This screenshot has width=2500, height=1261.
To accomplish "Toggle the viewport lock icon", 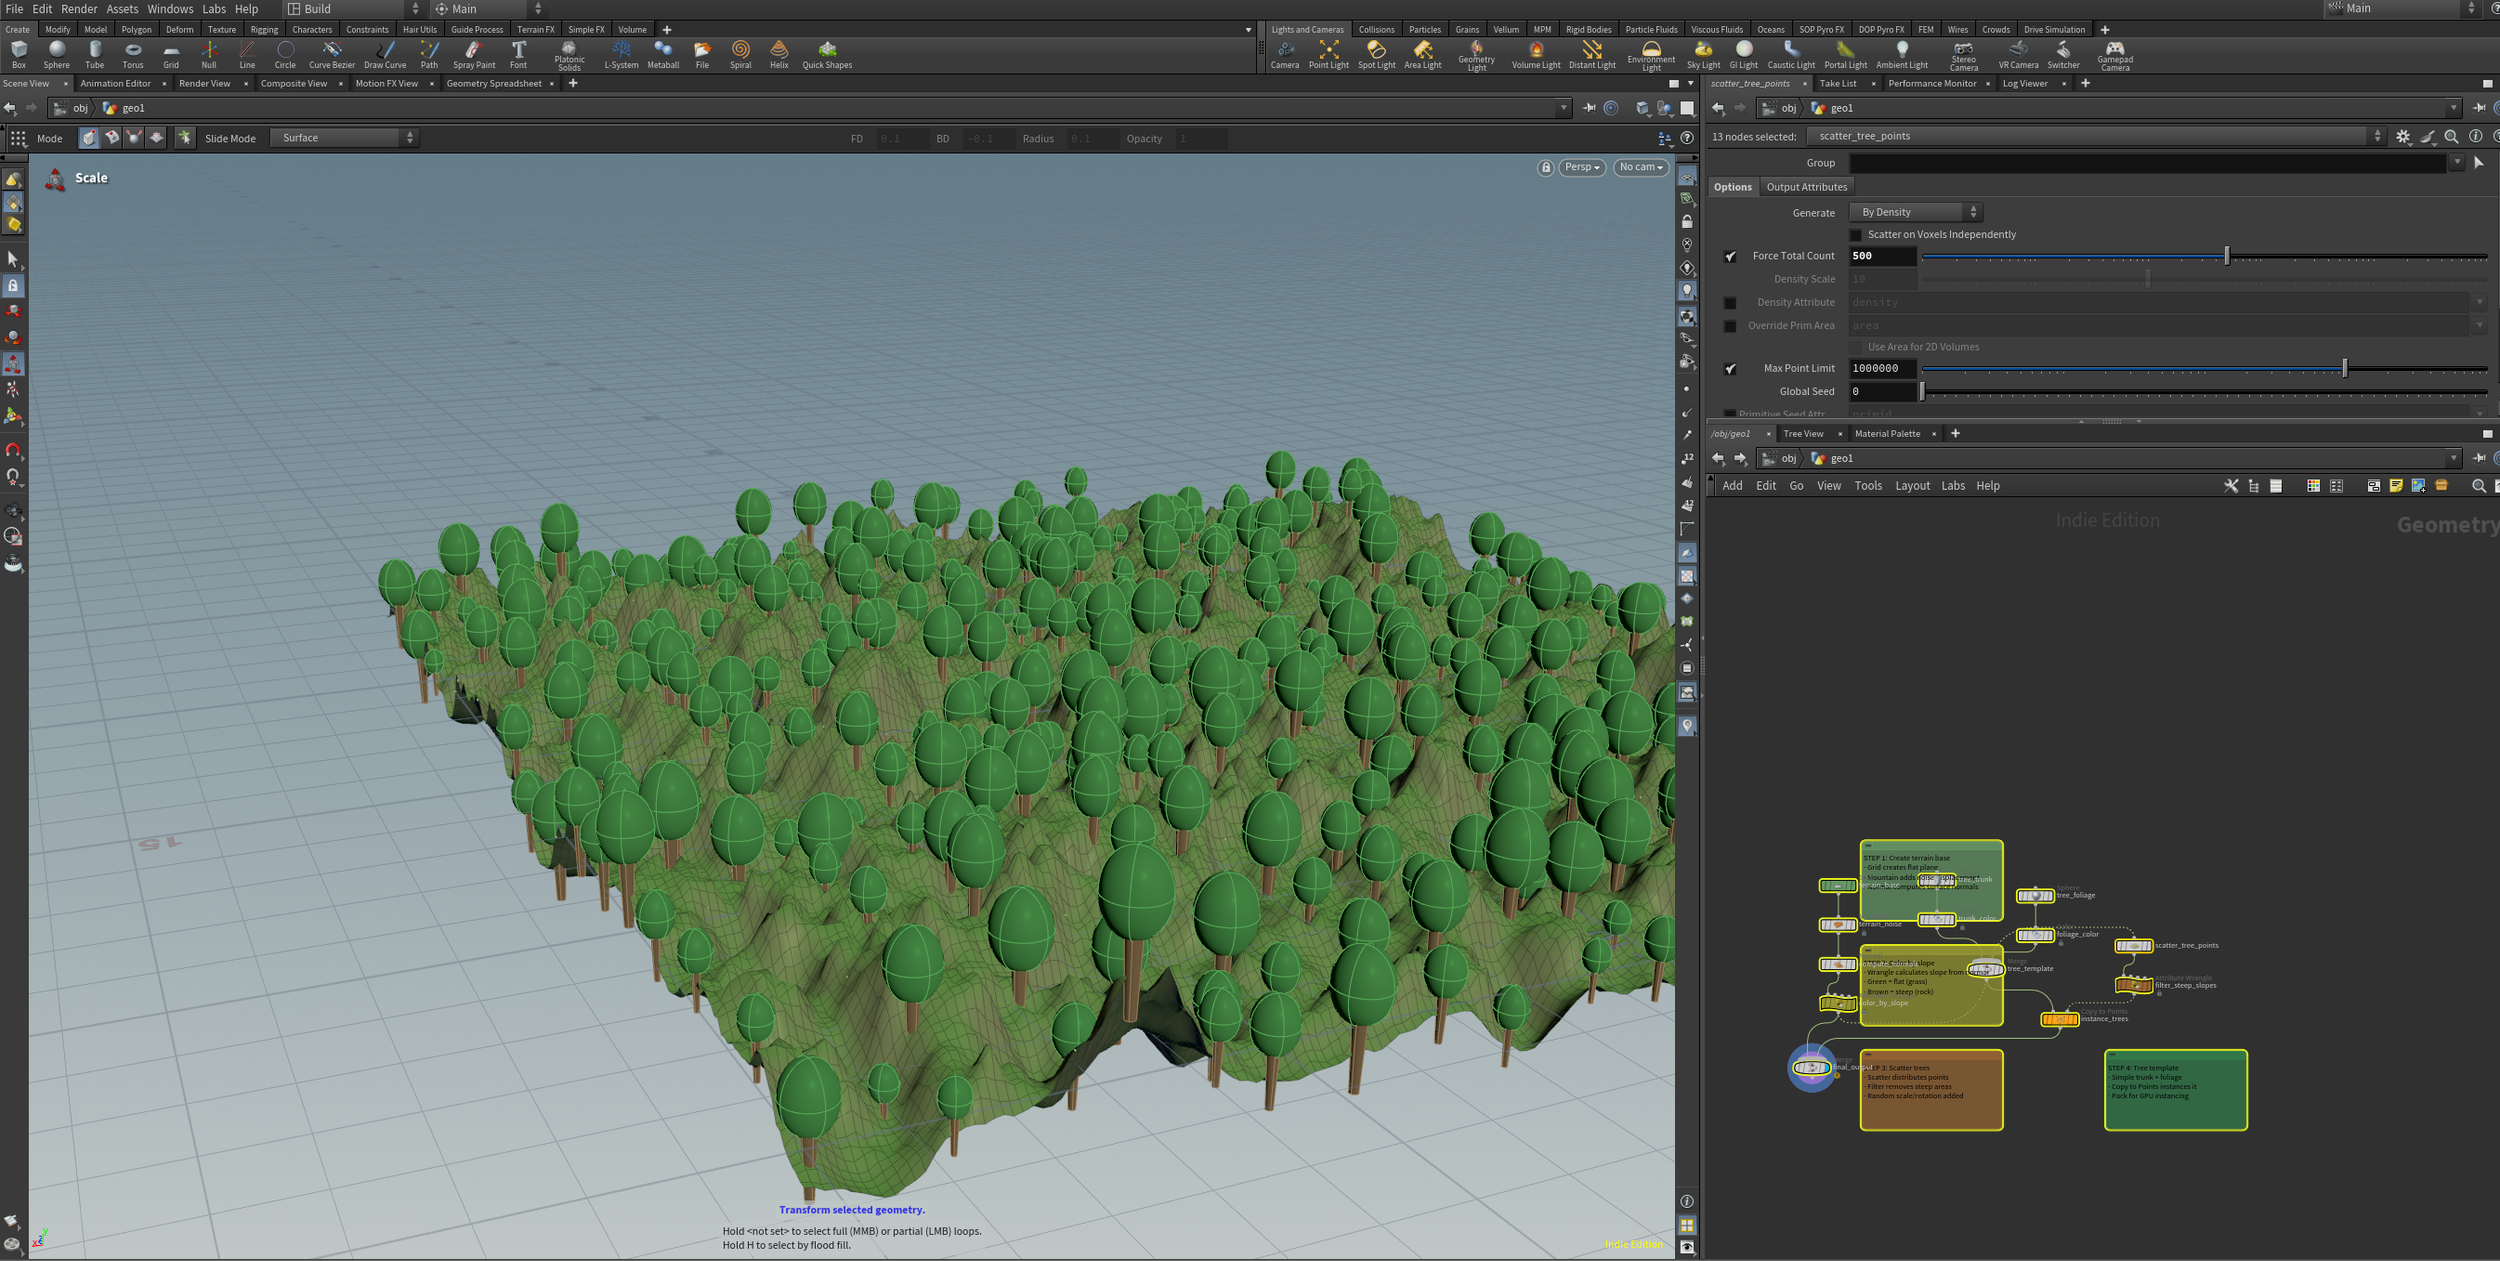I will coord(1545,168).
